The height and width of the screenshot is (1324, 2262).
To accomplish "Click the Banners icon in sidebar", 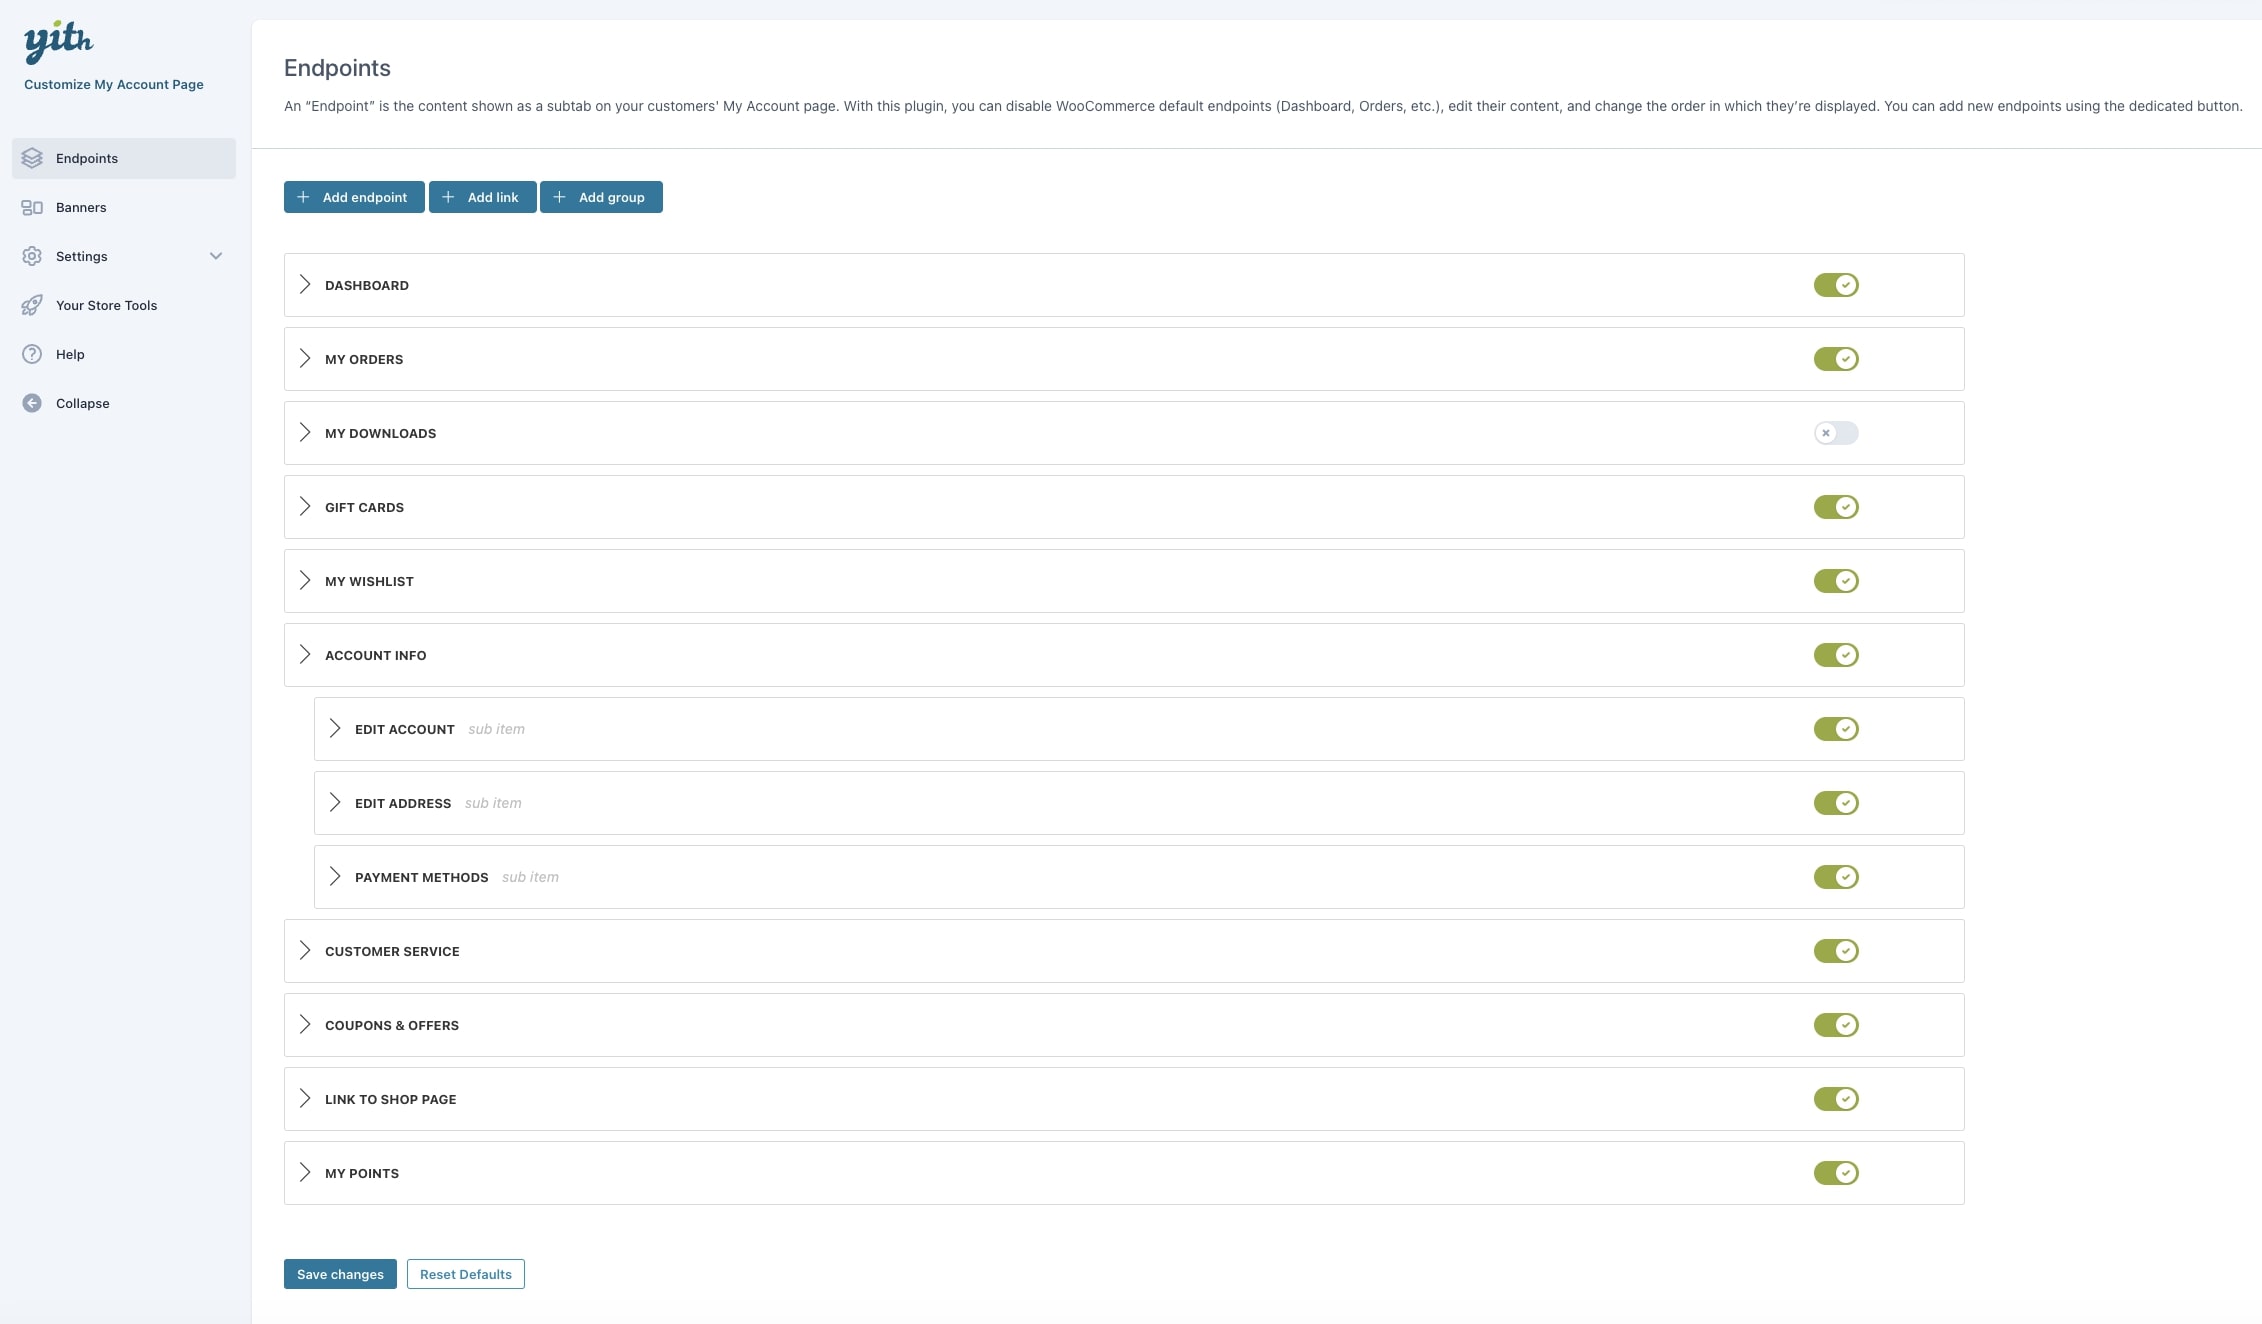I will coord(32,207).
